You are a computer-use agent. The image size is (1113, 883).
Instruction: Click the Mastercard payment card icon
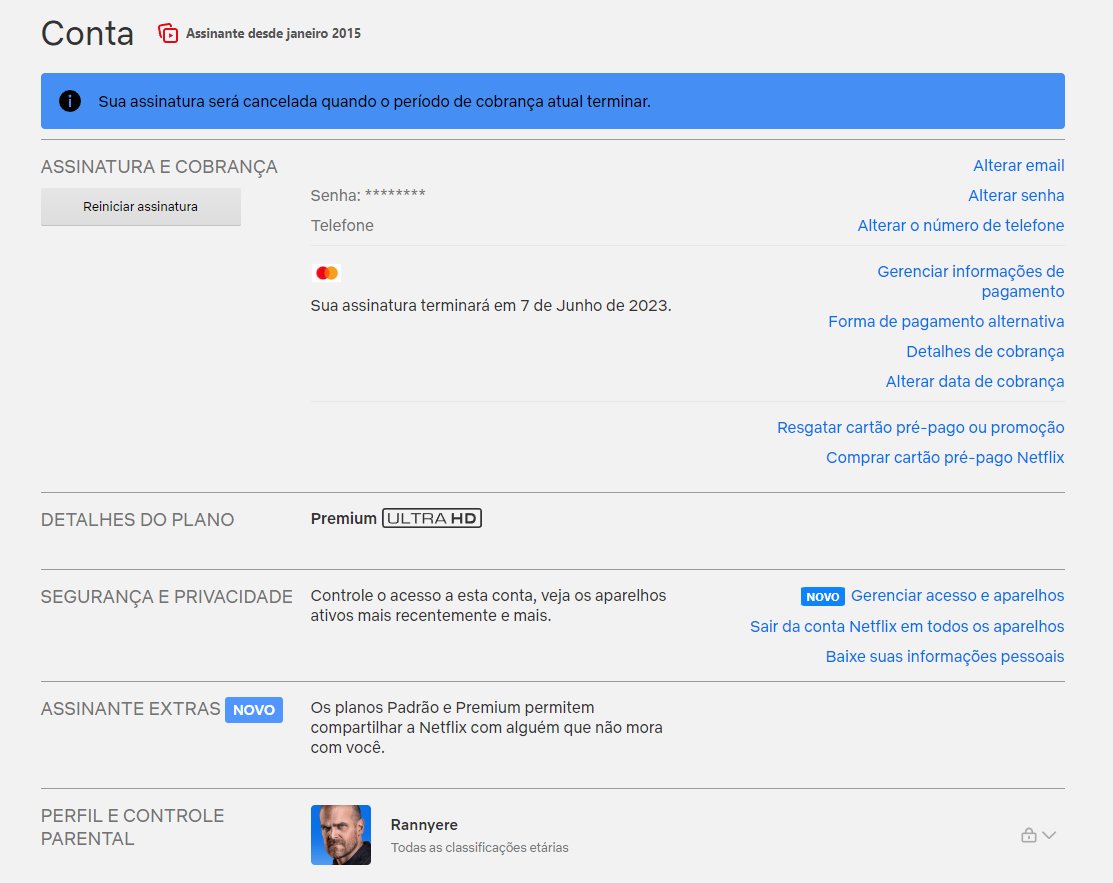tap(327, 273)
